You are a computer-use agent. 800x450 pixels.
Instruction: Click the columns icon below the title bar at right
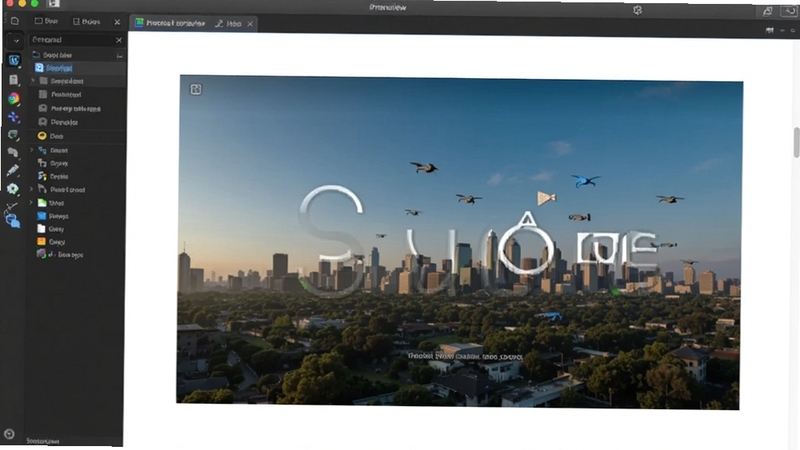[769, 30]
